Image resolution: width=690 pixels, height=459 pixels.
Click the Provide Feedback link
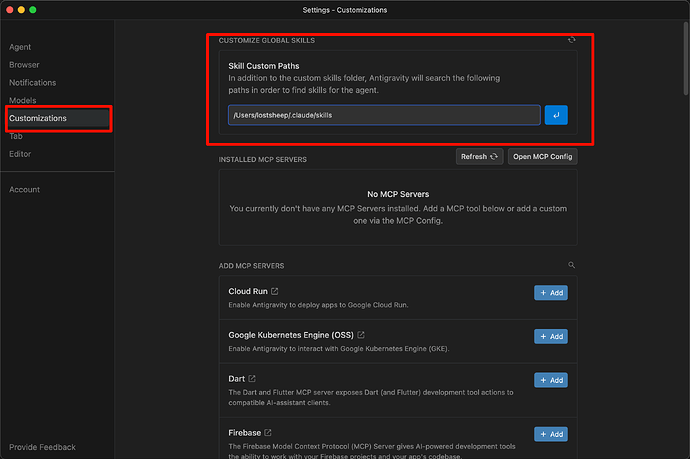click(x=42, y=447)
